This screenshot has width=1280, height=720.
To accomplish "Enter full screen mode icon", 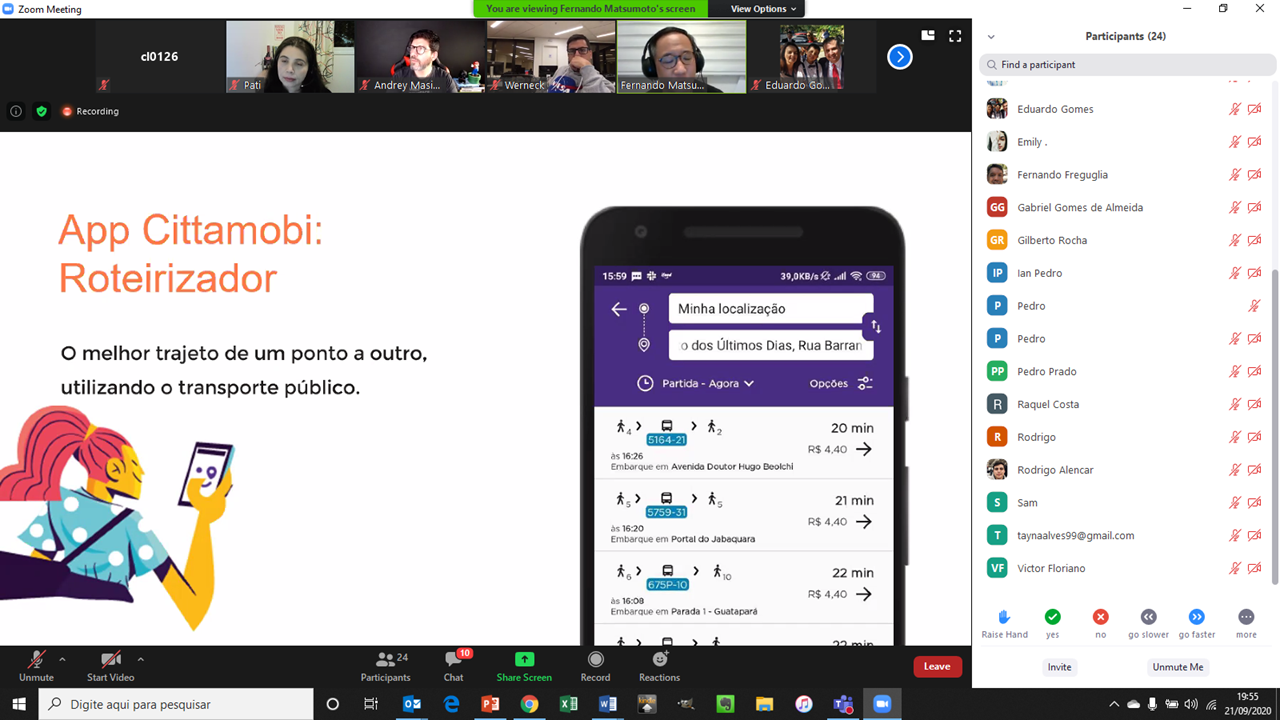I will point(955,36).
